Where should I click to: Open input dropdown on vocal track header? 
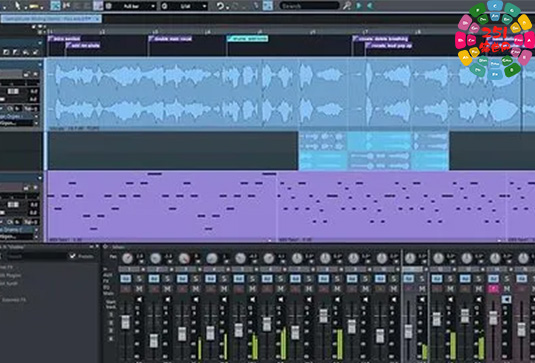click(x=37, y=117)
